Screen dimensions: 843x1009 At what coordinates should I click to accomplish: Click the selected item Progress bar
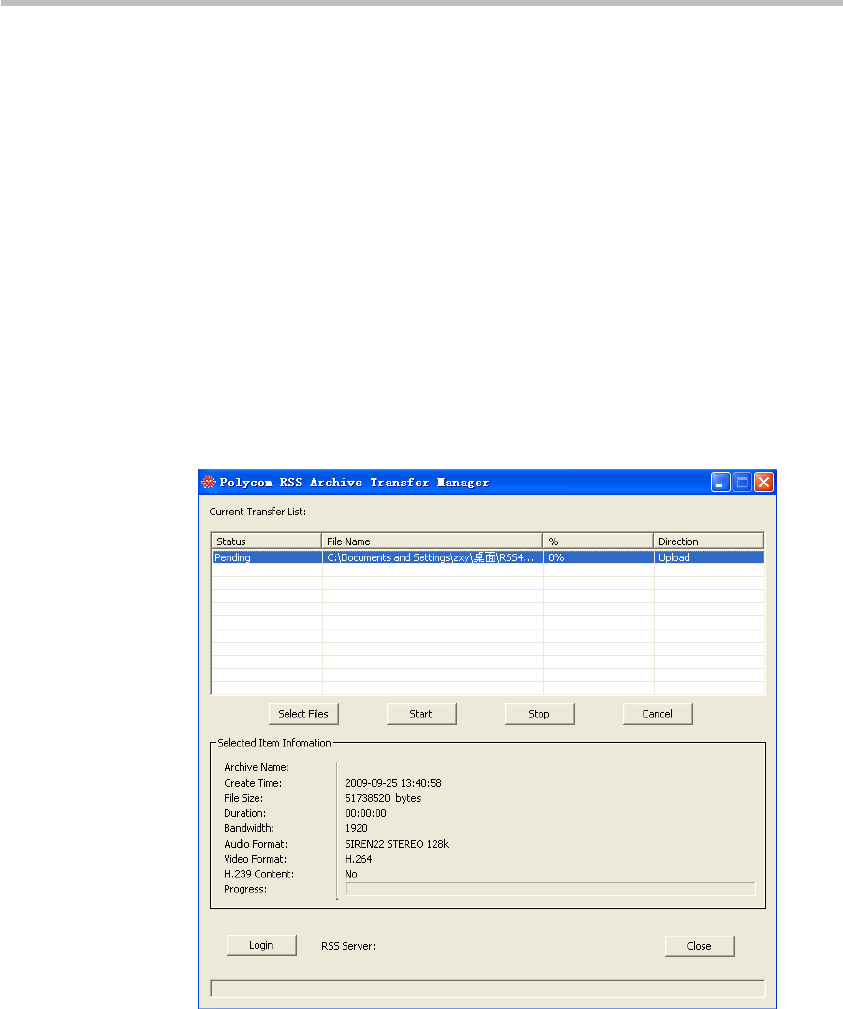(x=550, y=889)
